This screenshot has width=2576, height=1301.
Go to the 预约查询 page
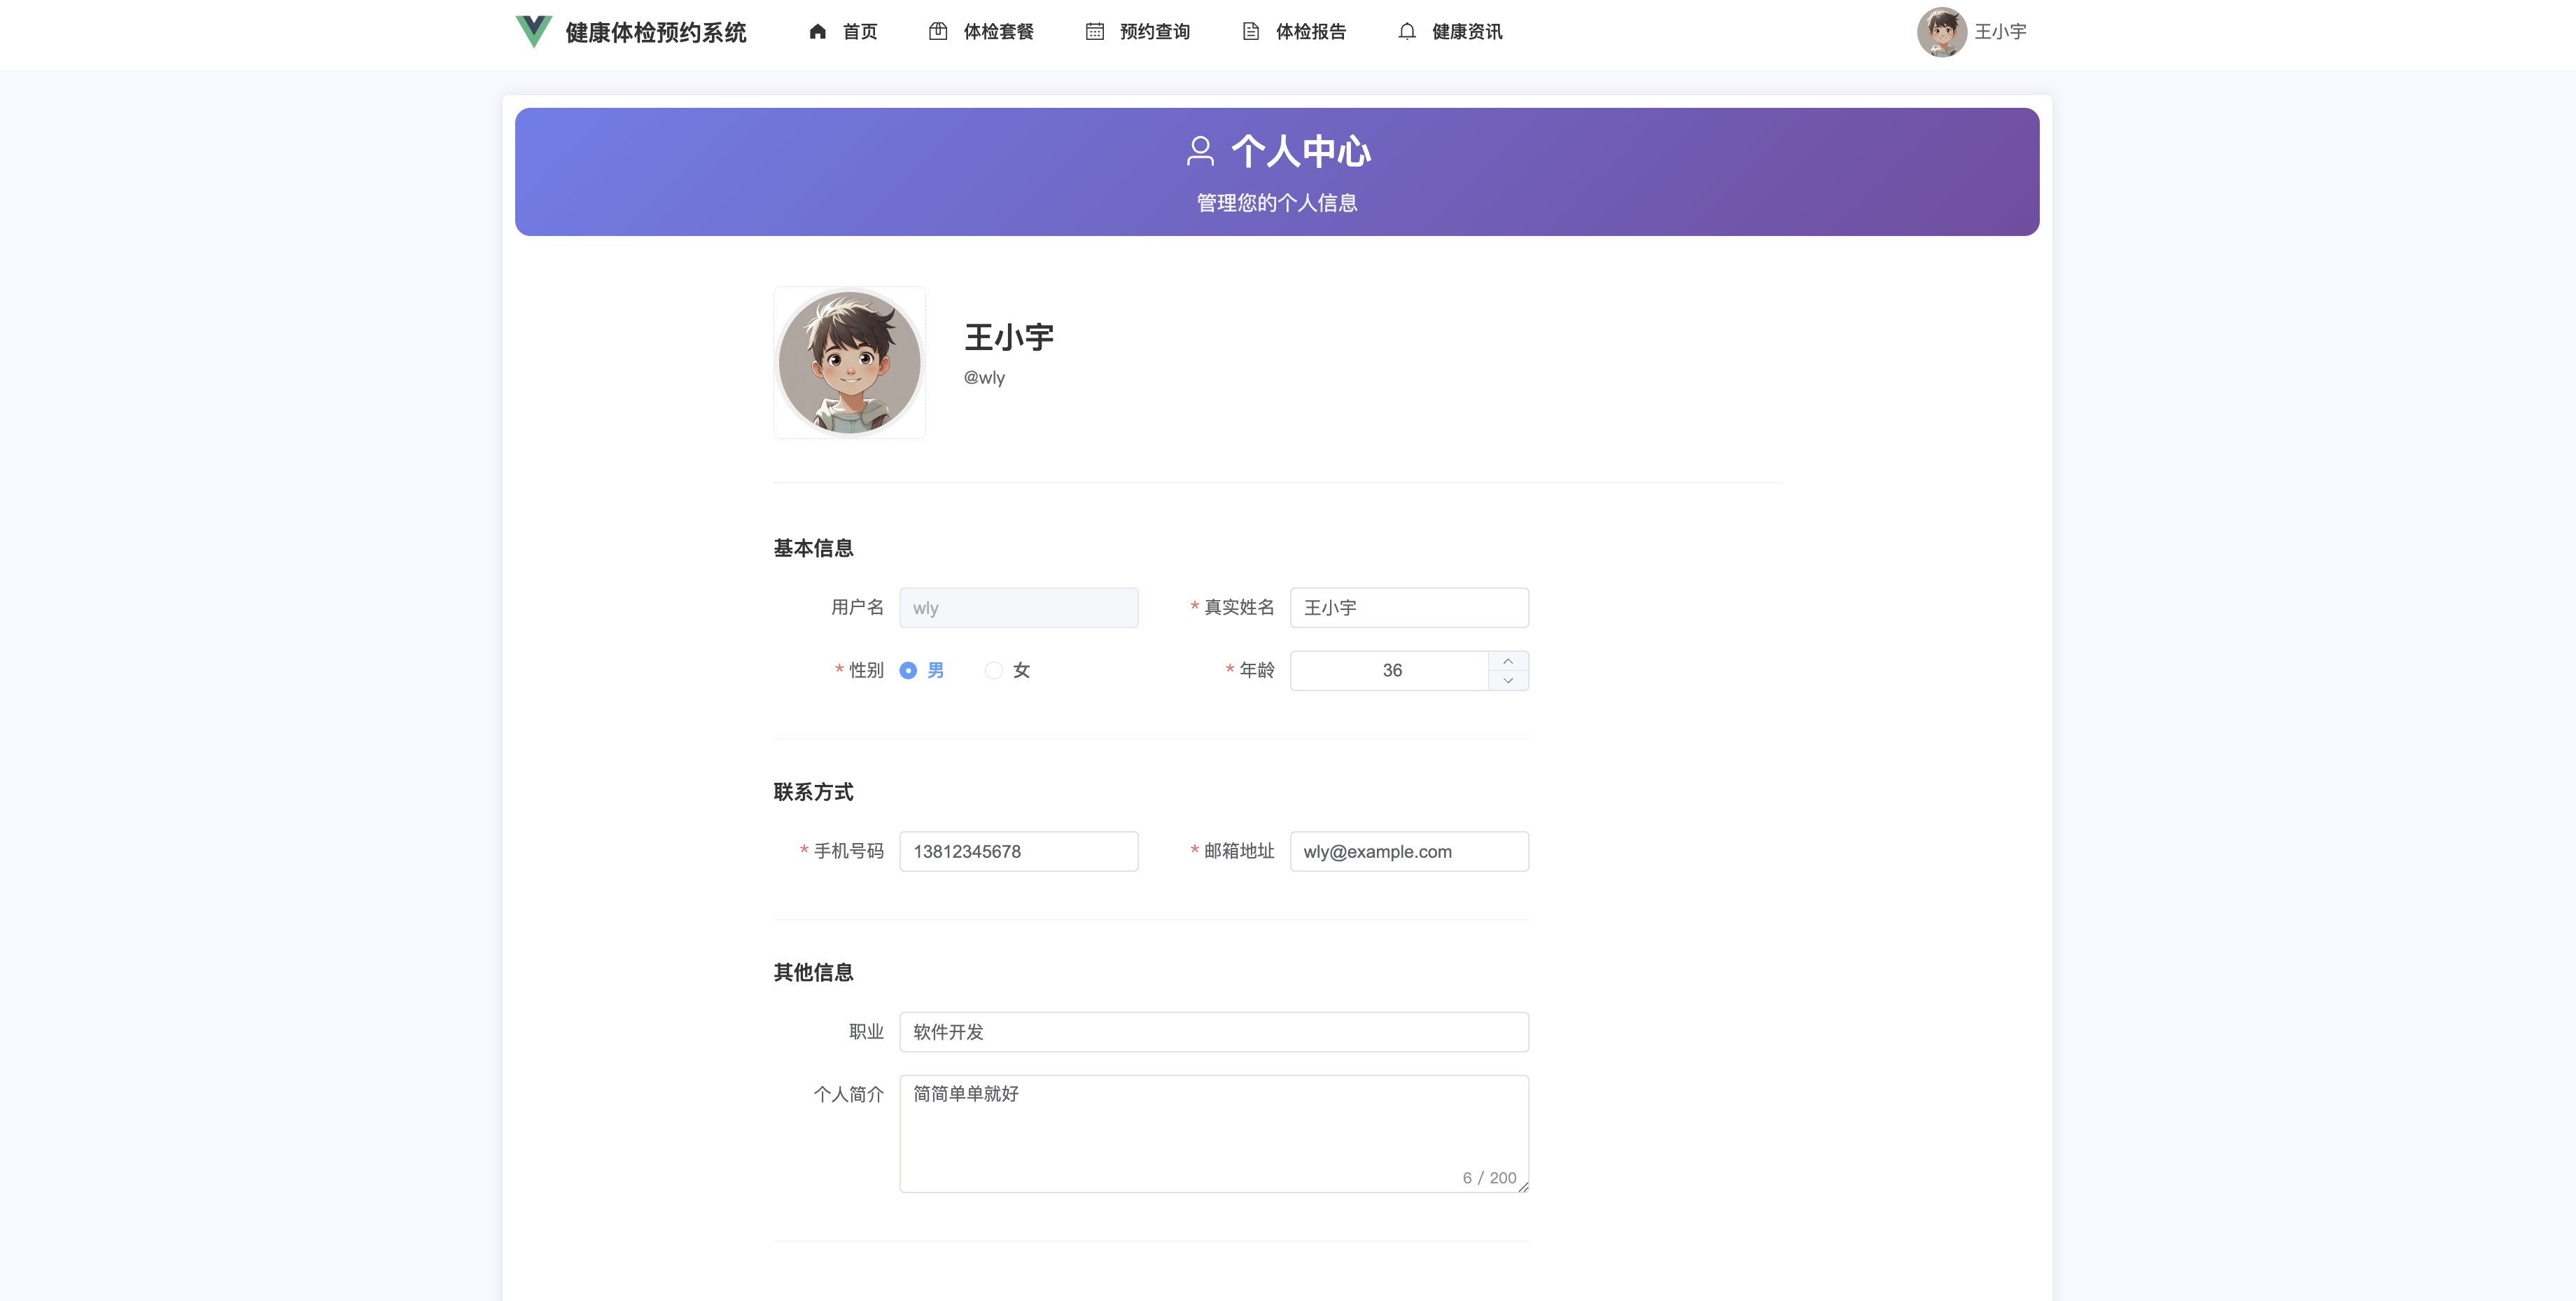(x=1154, y=32)
